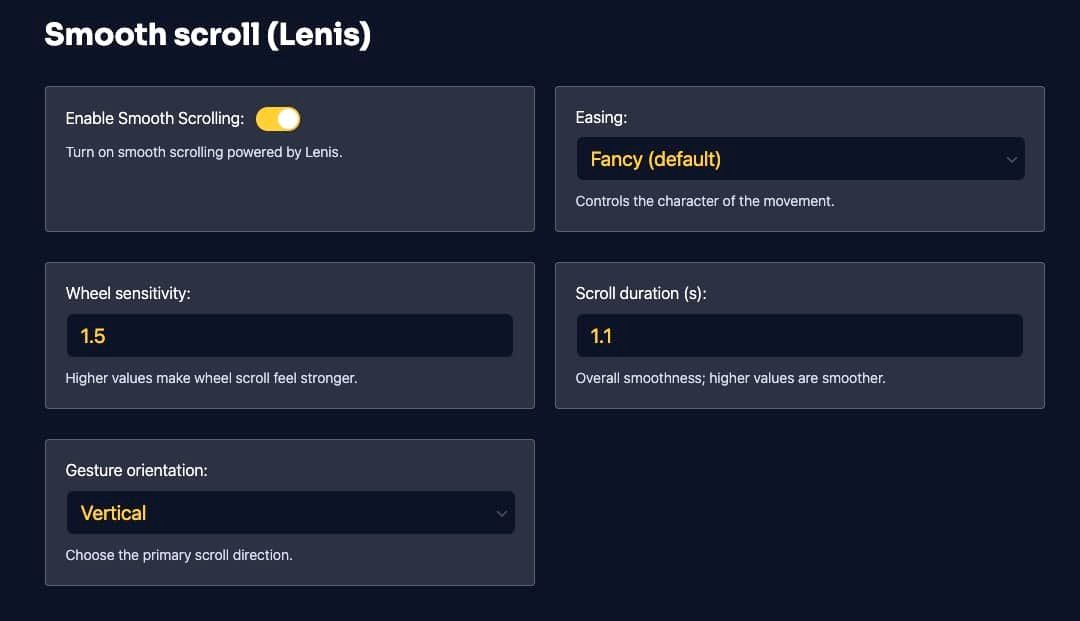Screen dimensions: 1080x621
Task: Click the Gesture orientation settings card
Action: pos(290,575)
